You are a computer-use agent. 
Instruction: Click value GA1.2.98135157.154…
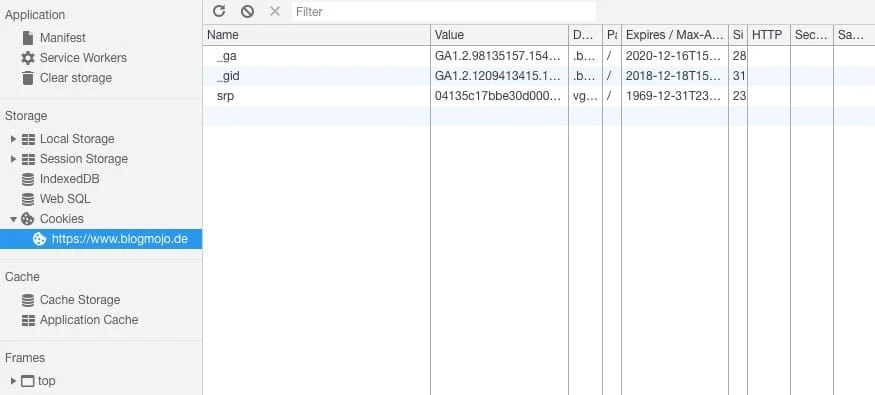tap(498, 56)
